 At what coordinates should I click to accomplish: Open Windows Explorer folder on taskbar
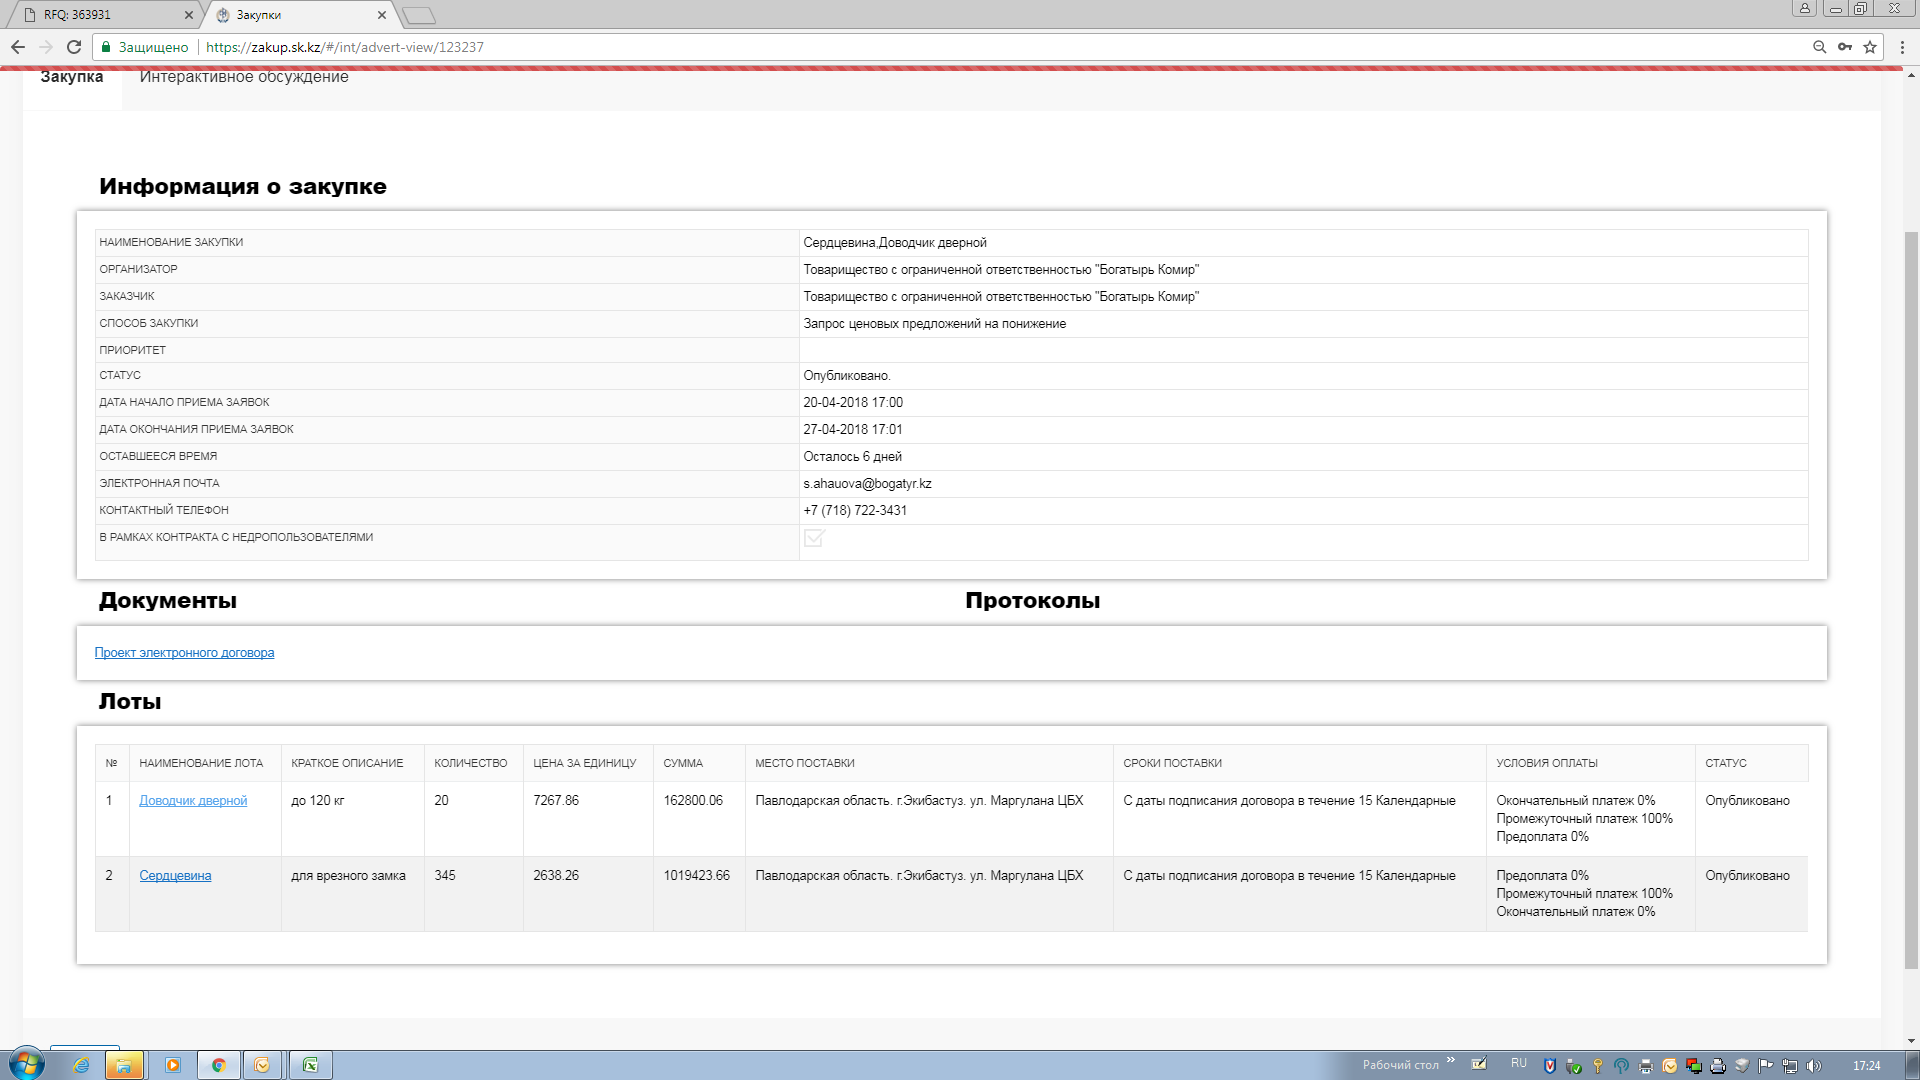point(124,1065)
